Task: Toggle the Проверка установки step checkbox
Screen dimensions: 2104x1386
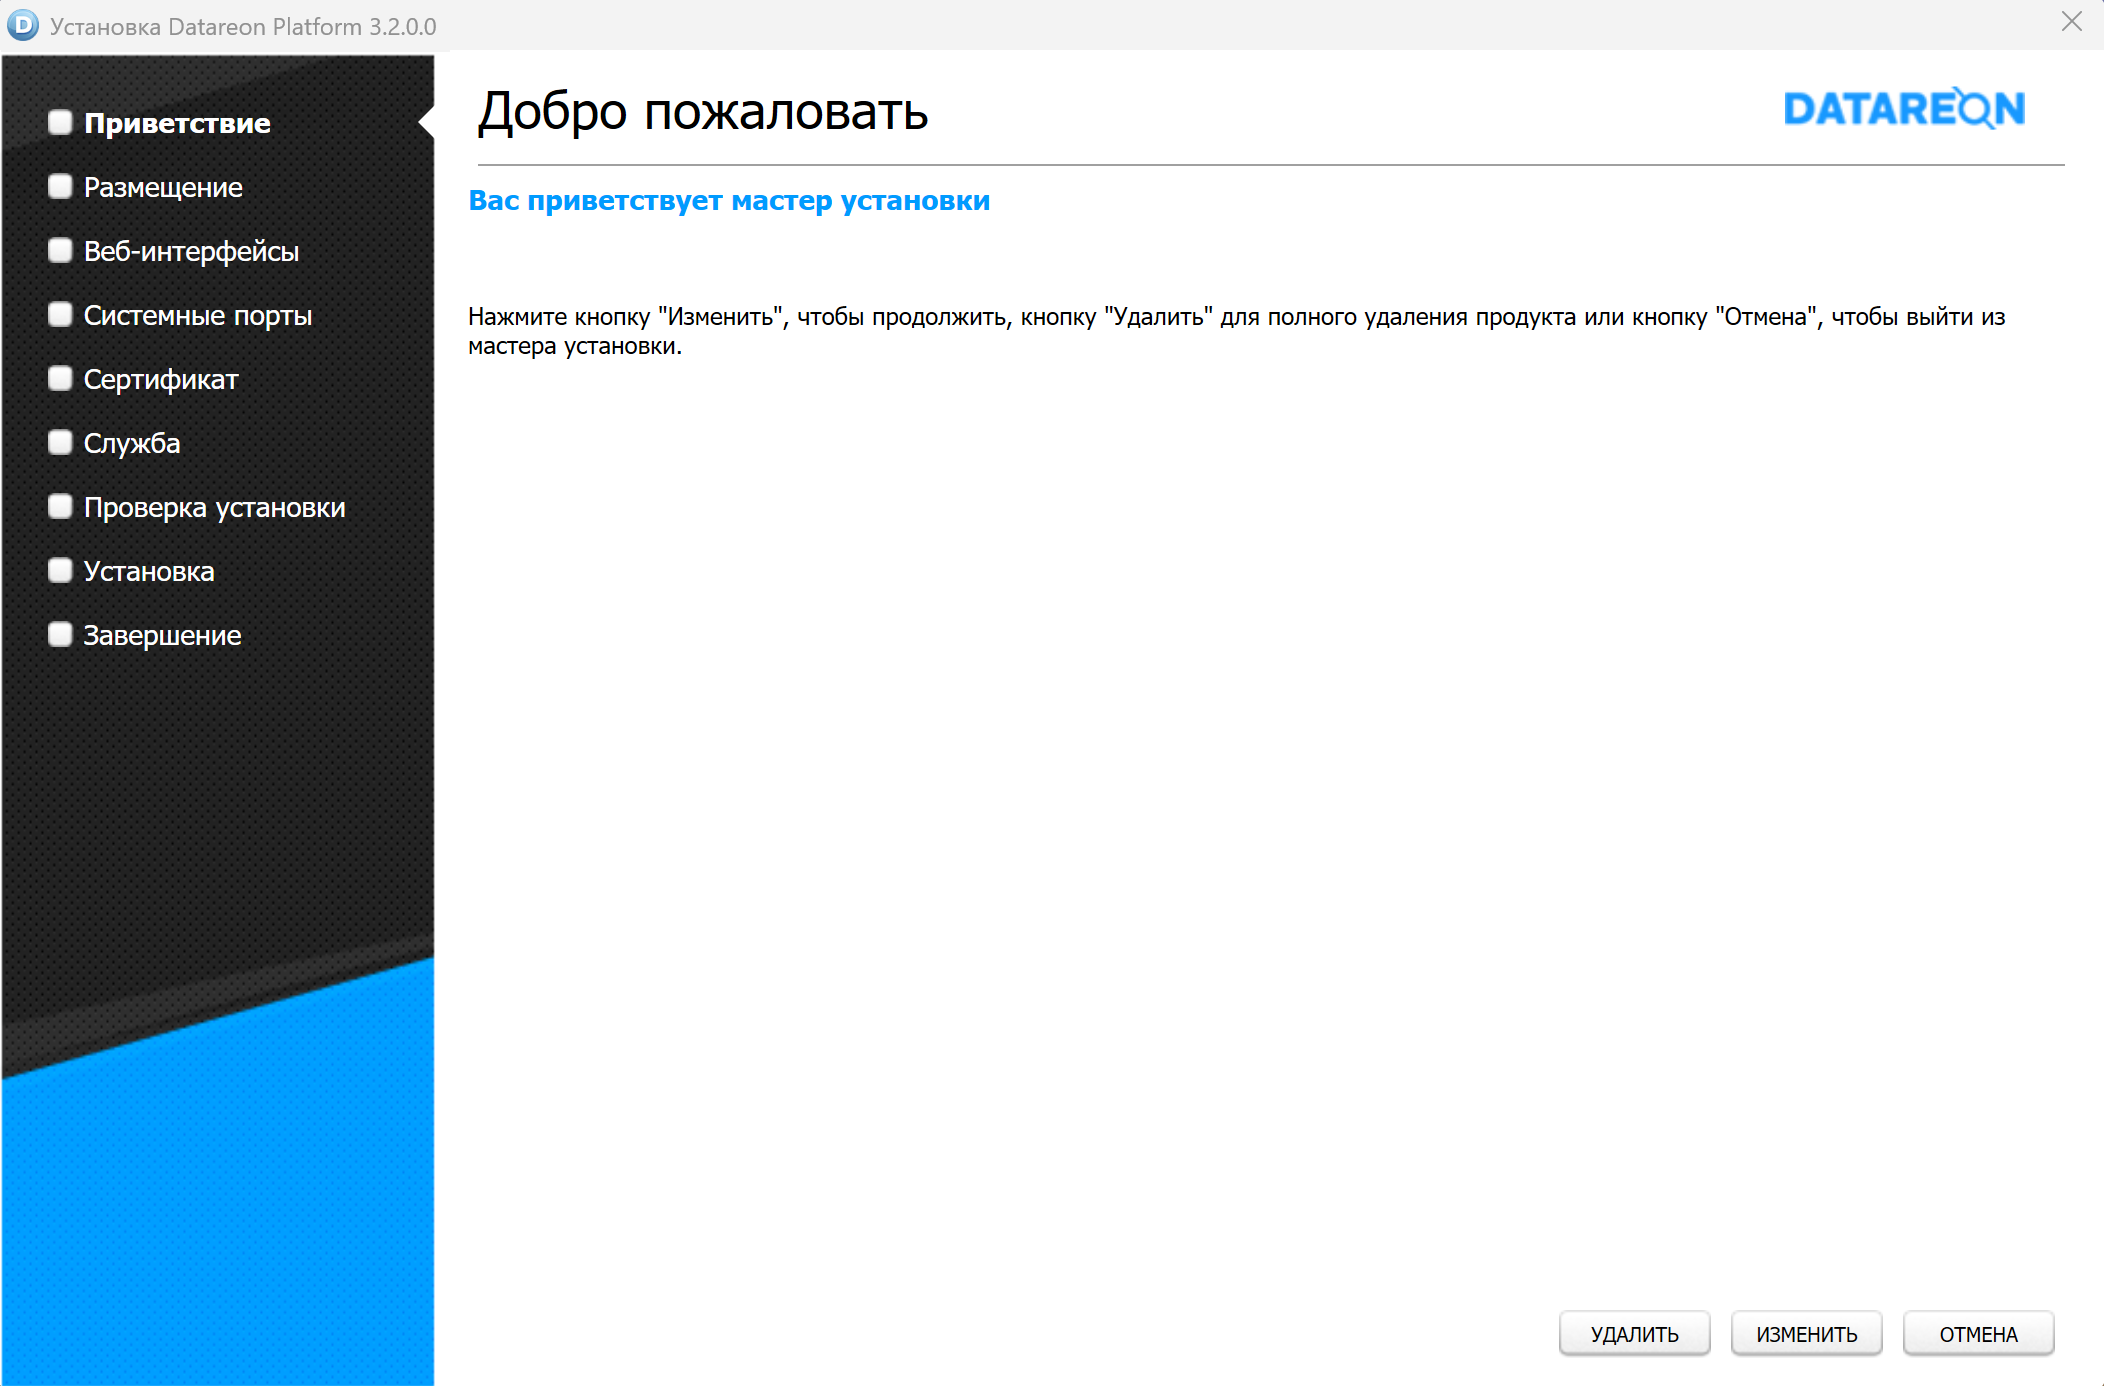Action: (x=61, y=506)
